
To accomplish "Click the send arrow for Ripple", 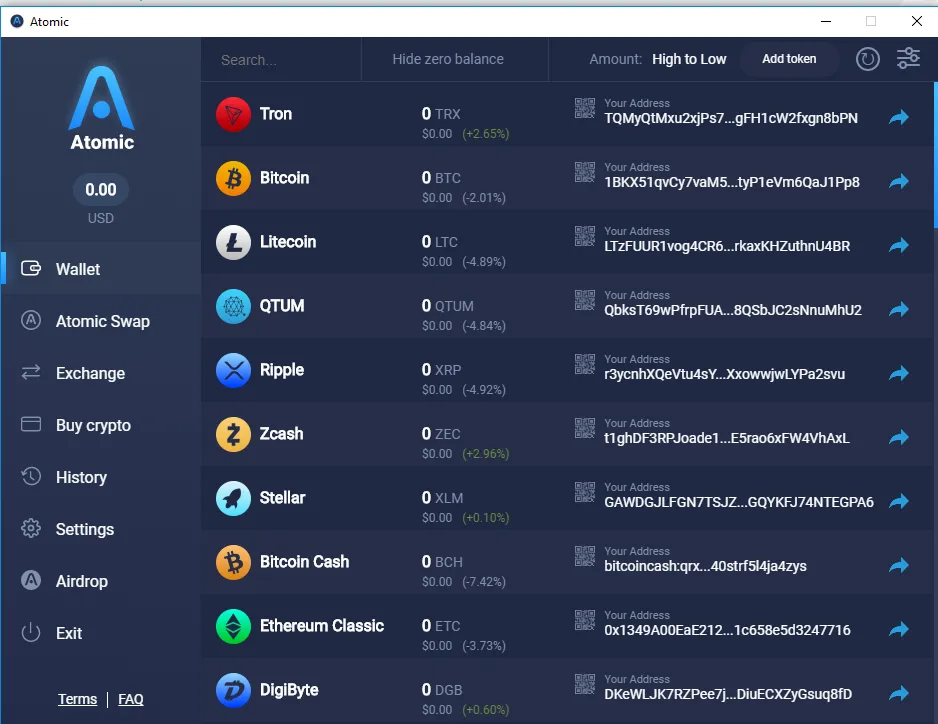I will click(x=899, y=373).
